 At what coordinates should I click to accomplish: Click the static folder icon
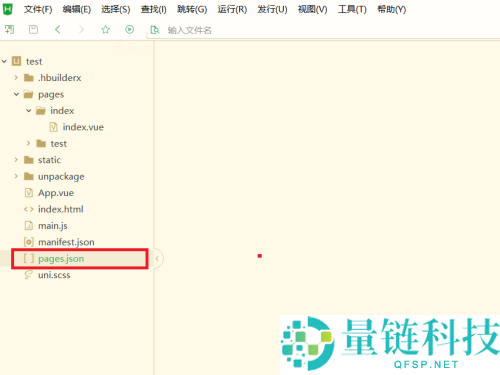29,160
